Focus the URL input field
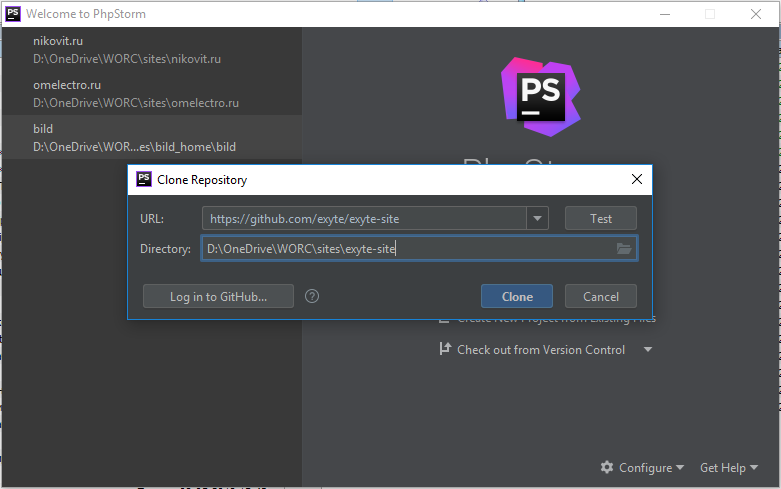This screenshot has height=489, width=781. click(364, 218)
